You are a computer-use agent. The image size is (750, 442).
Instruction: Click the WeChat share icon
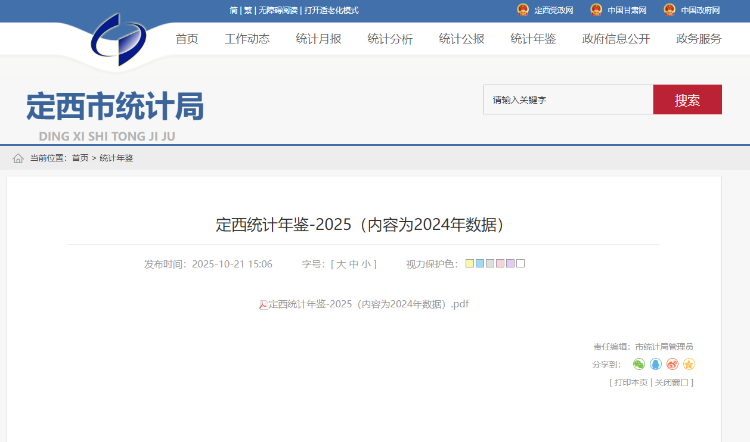click(639, 364)
